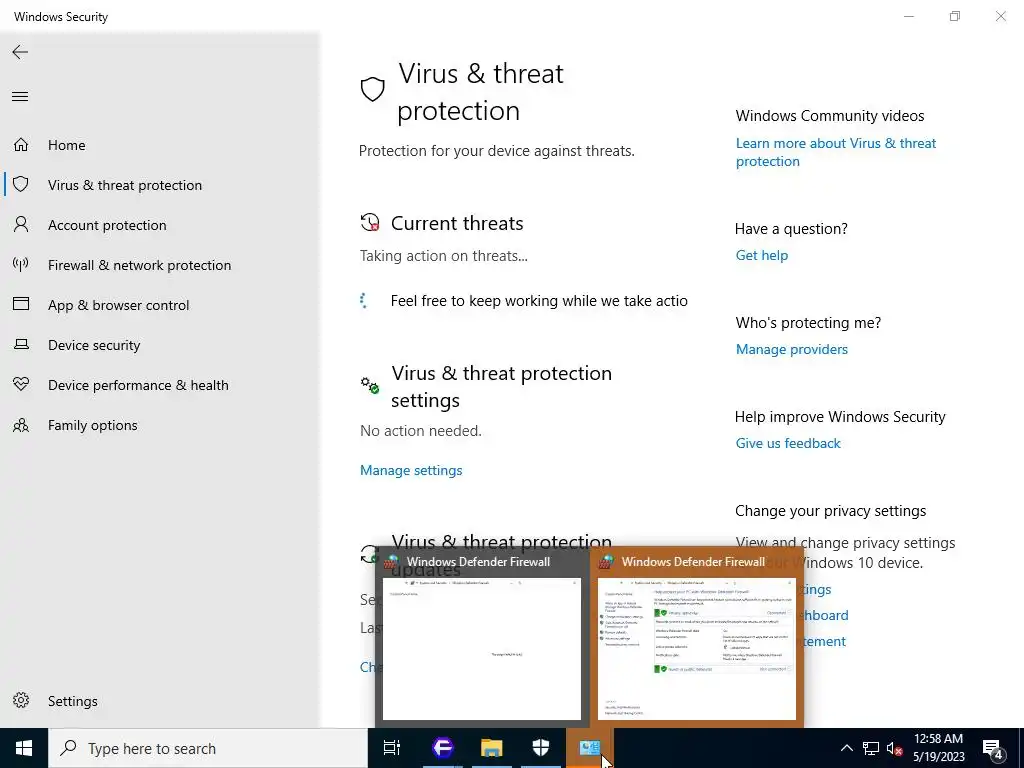1024x768 pixels.
Task: Click the Family options people icon
Action: tap(21, 425)
